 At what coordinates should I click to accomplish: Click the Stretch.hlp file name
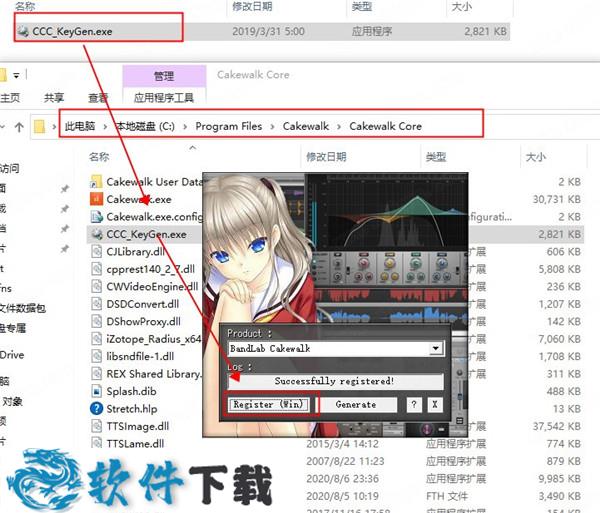click(x=132, y=409)
